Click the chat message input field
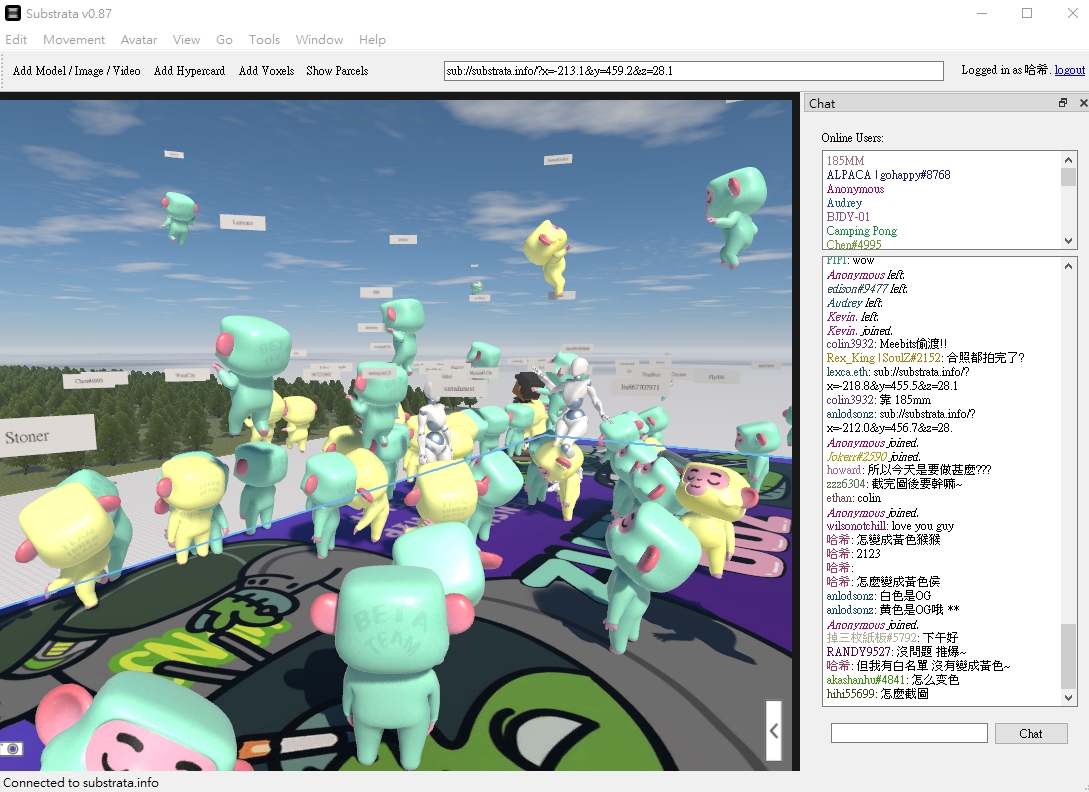The width and height of the screenshot is (1089, 792). point(909,733)
